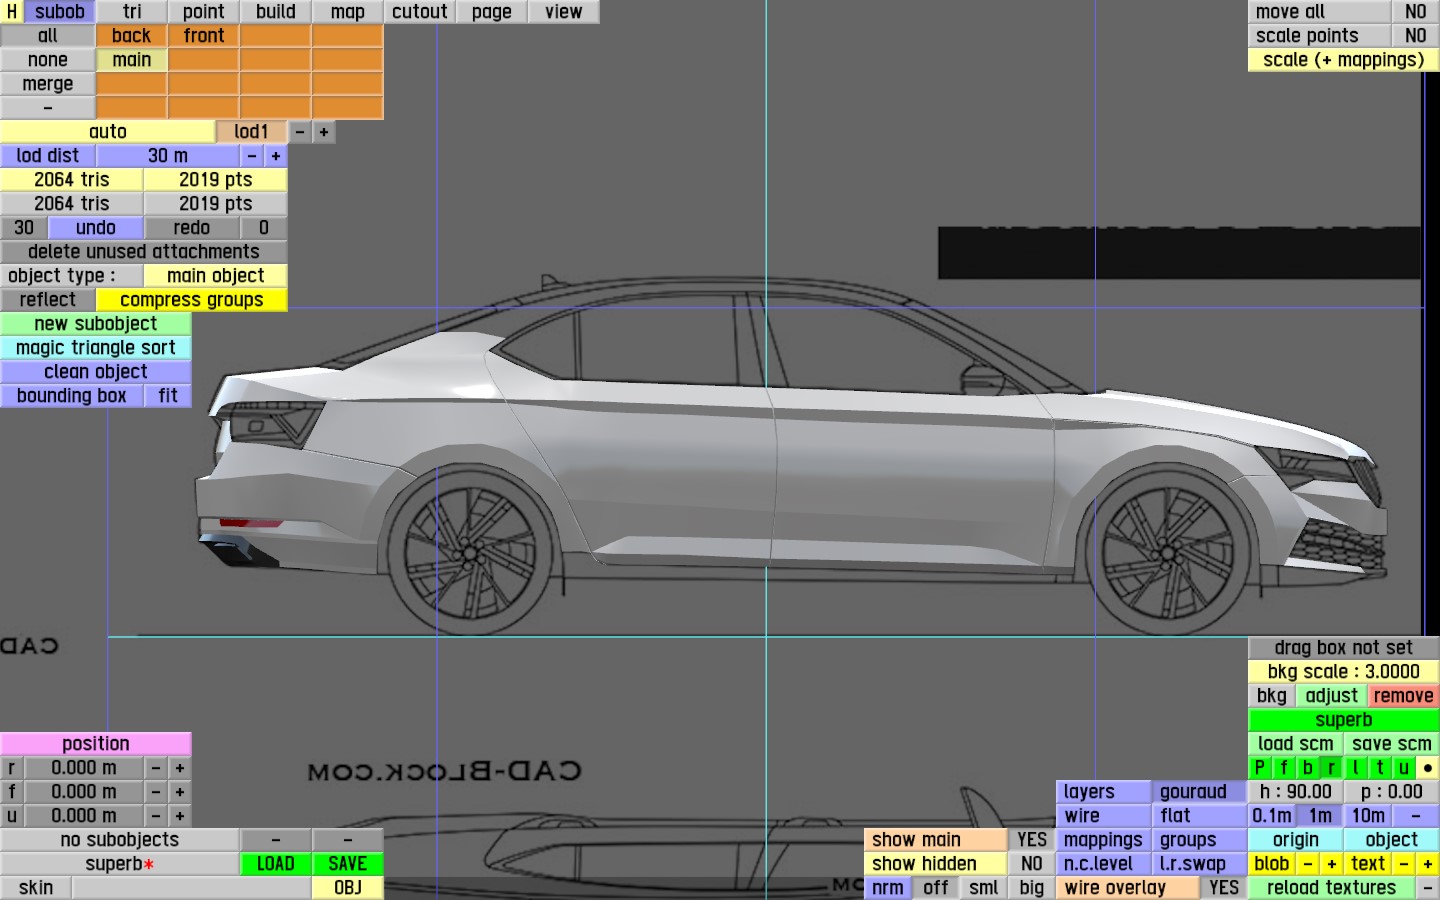Image resolution: width=1440 pixels, height=900 pixels.
Task: Choose the green 'b' back view button
Action: coord(1308,768)
